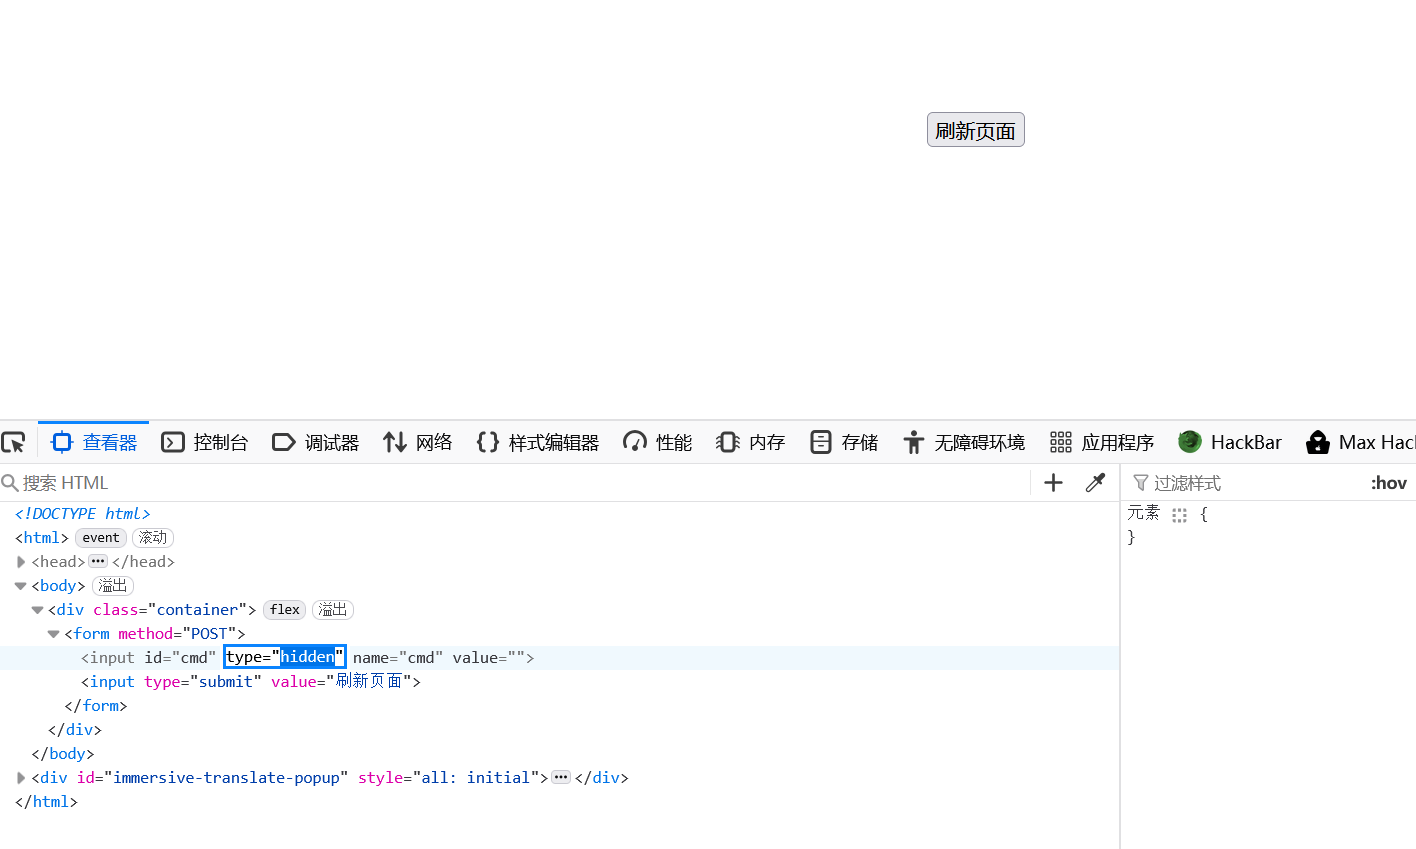Select the closing </body> tag
Screen dimensions: 1416x849
point(63,753)
